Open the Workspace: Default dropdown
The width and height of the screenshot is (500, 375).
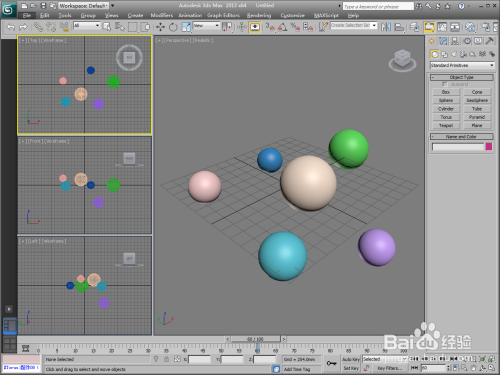[x=84, y=6]
